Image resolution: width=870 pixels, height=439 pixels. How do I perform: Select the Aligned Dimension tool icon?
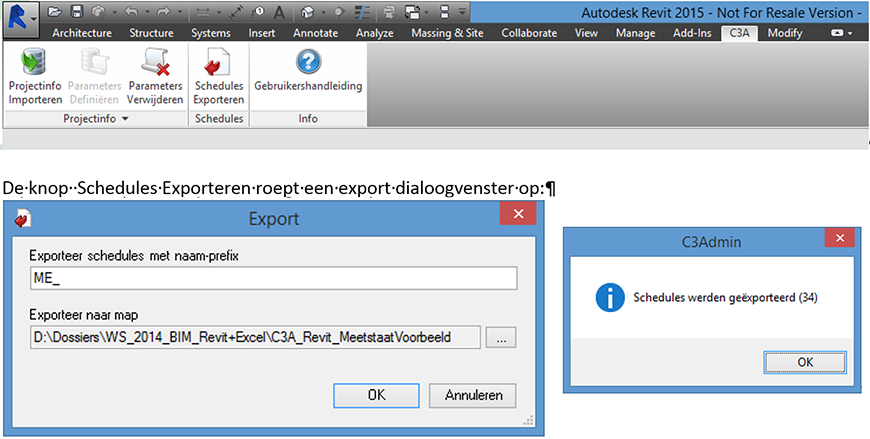(x=236, y=12)
